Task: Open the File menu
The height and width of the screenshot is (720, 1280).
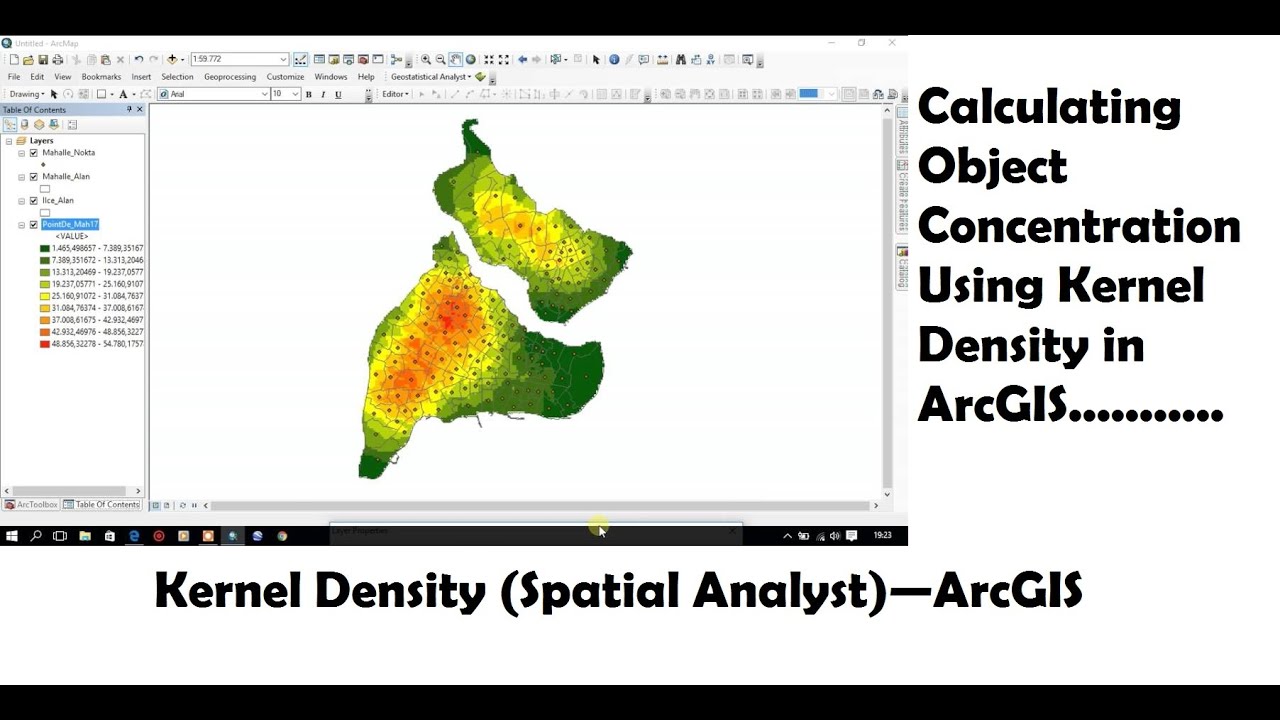Action: pyautogui.click(x=14, y=77)
